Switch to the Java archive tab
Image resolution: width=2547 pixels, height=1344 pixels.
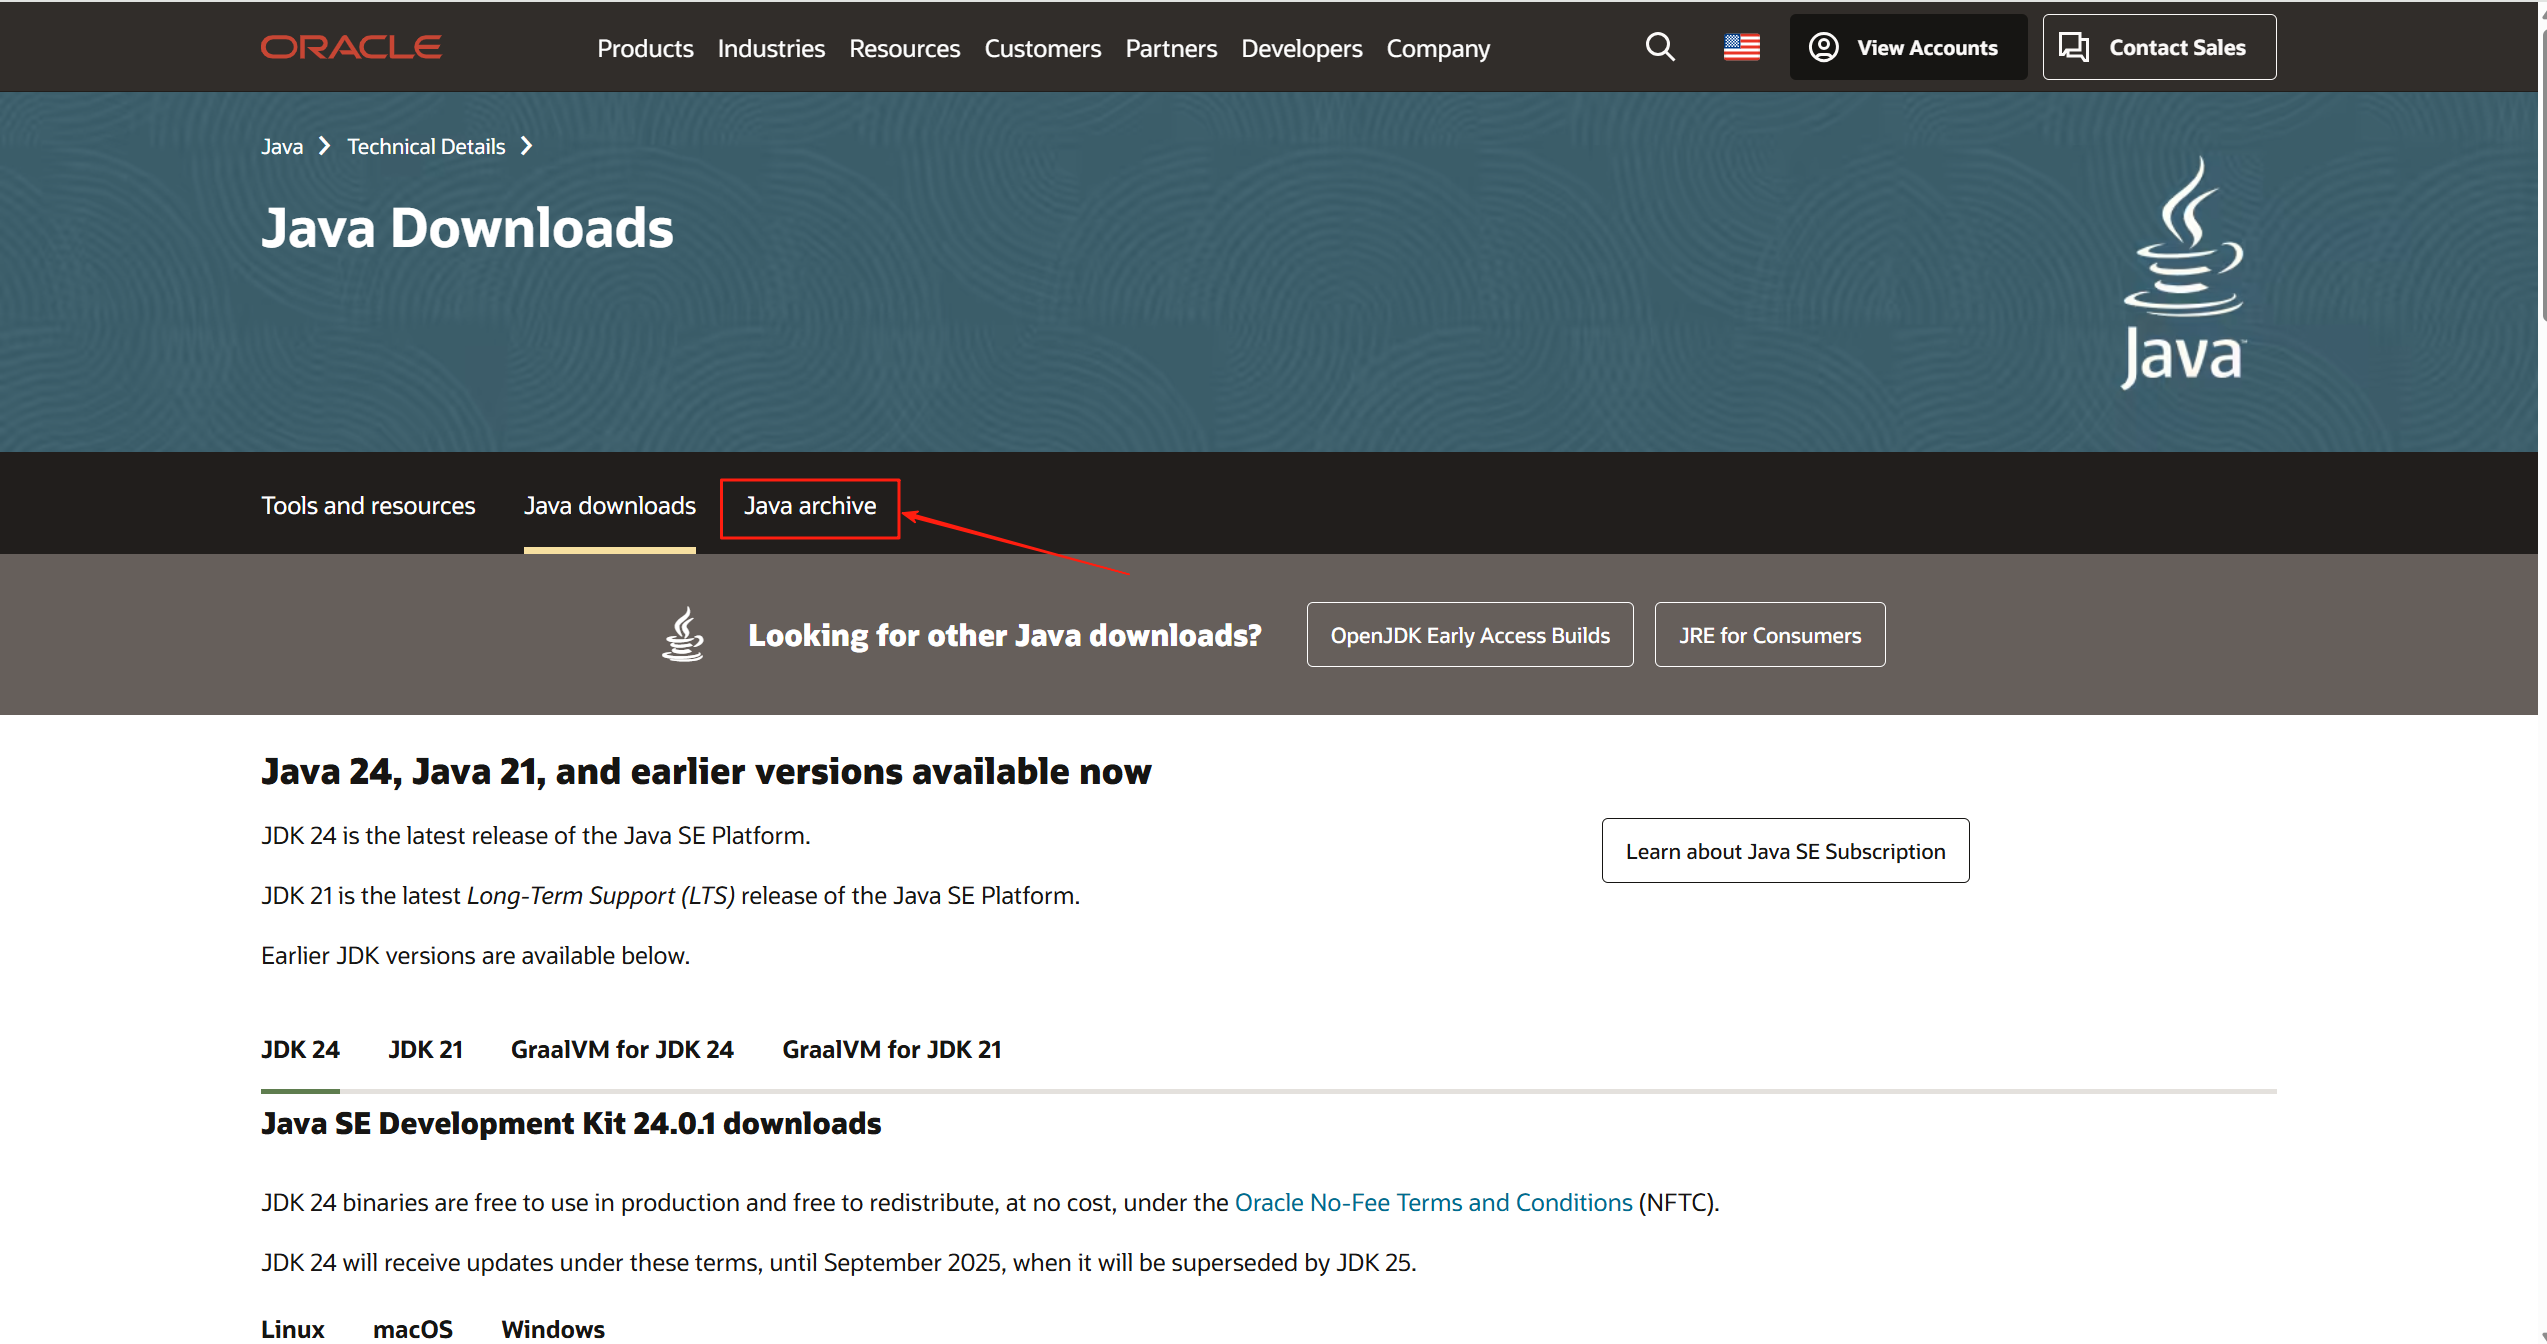(809, 506)
